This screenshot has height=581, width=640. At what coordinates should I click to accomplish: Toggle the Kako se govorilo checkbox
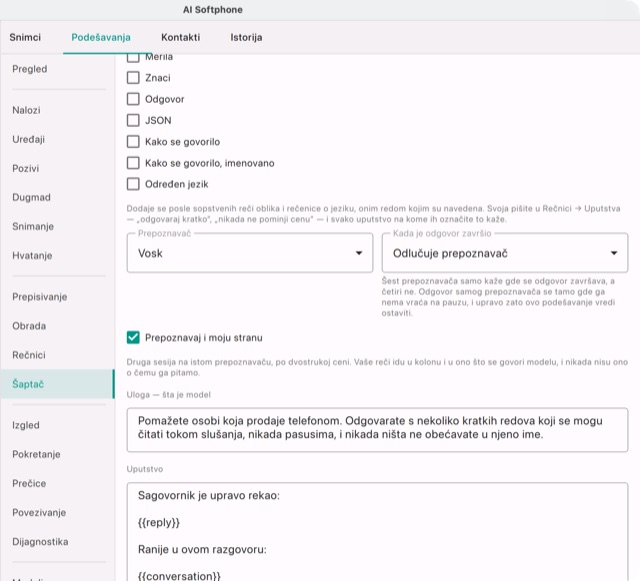tap(133, 141)
